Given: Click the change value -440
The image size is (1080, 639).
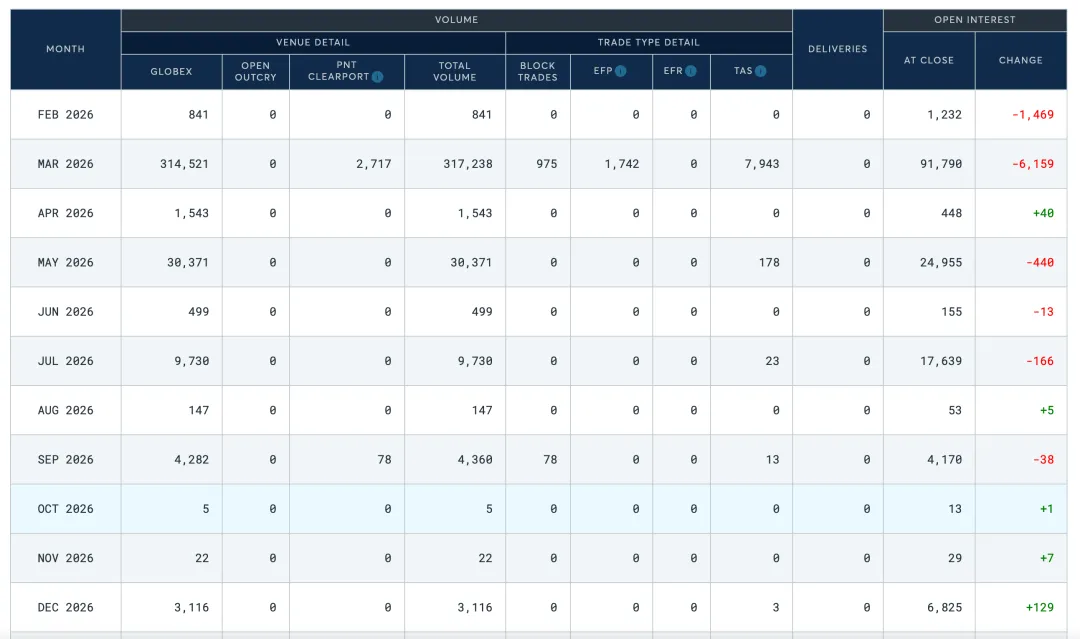Looking at the screenshot, I should click(1039, 262).
